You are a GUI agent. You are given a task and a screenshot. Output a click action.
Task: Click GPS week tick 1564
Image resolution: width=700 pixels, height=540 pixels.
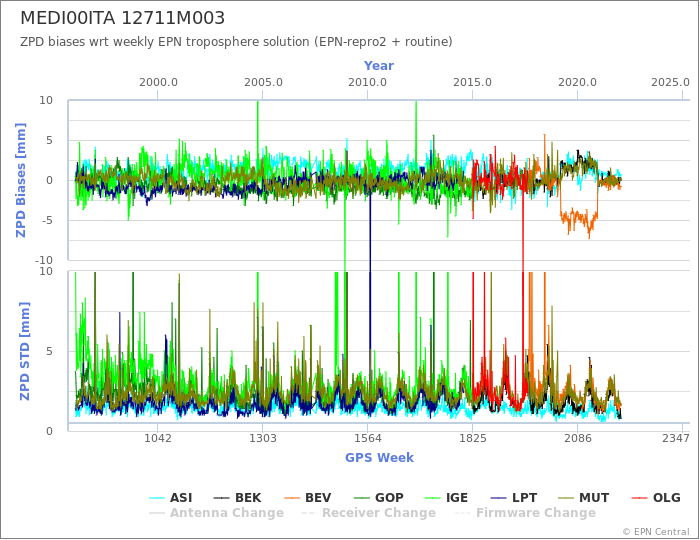[x=368, y=438]
